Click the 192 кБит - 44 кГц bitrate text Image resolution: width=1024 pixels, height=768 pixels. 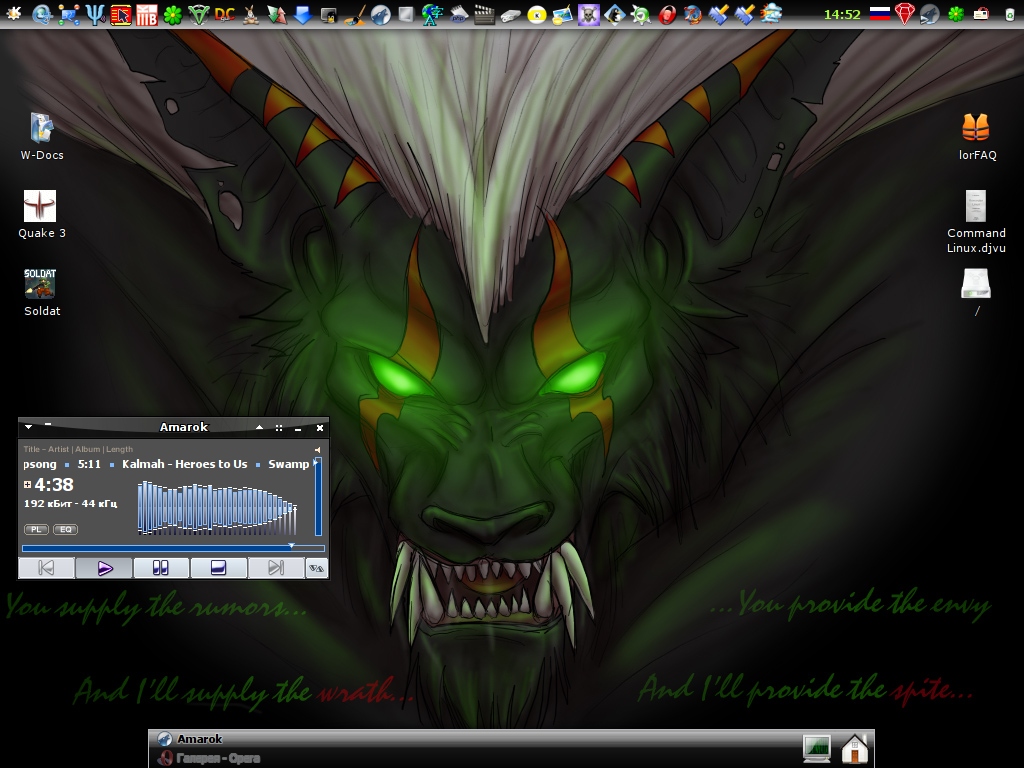click(71, 504)
